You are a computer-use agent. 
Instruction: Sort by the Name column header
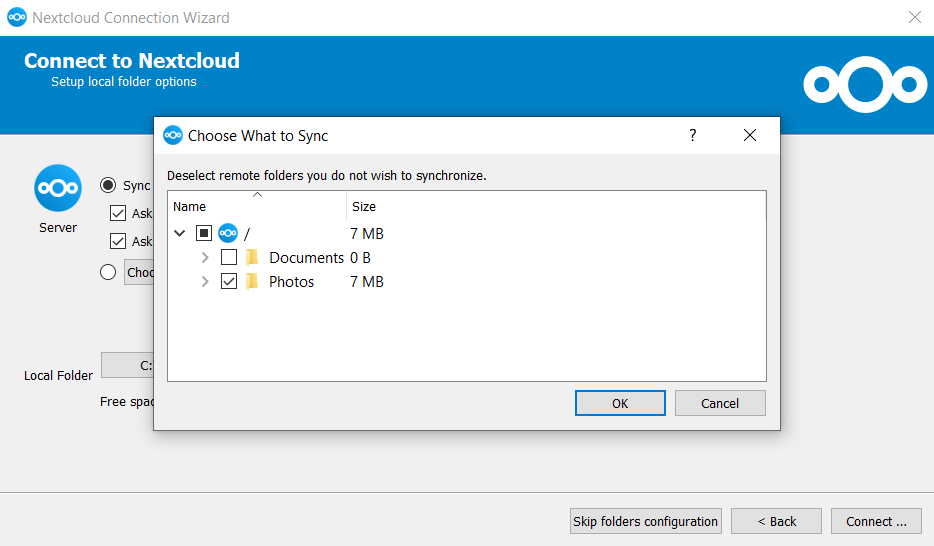(256, 206)
